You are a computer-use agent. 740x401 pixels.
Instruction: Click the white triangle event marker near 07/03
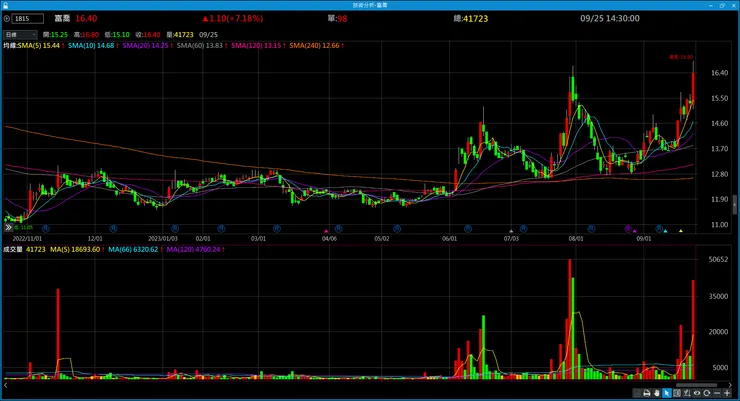tap(511, 231)
